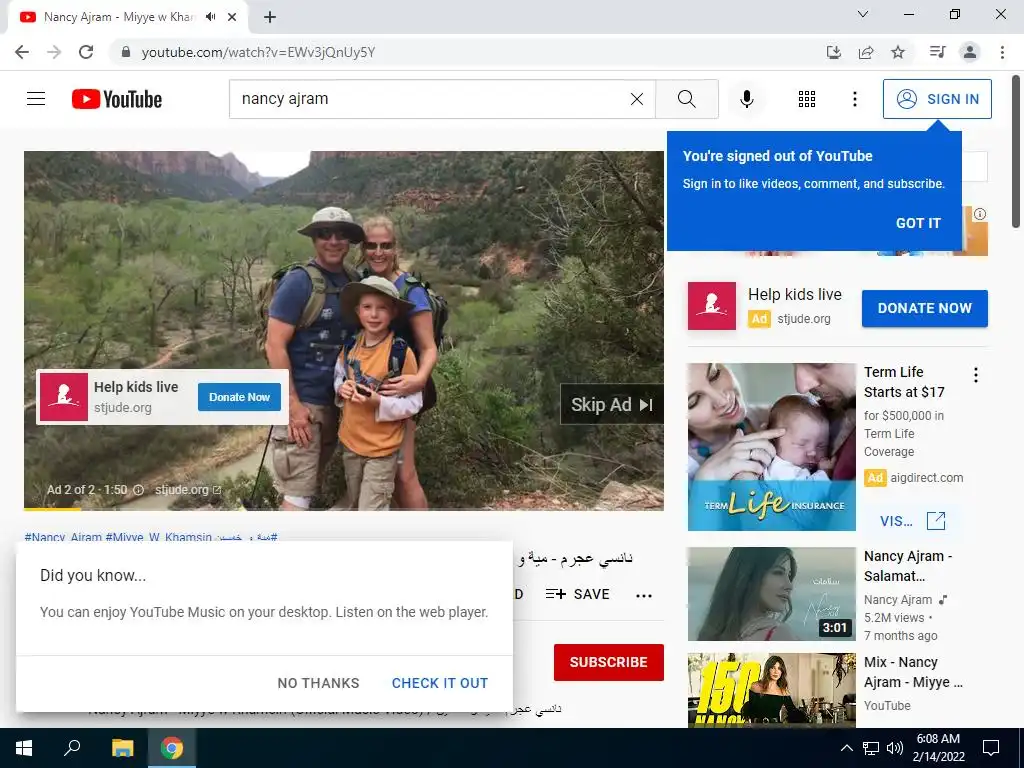Click the Nancy Ajram - Salamat title
This screenshot has height=768, width=1024.
908,566
